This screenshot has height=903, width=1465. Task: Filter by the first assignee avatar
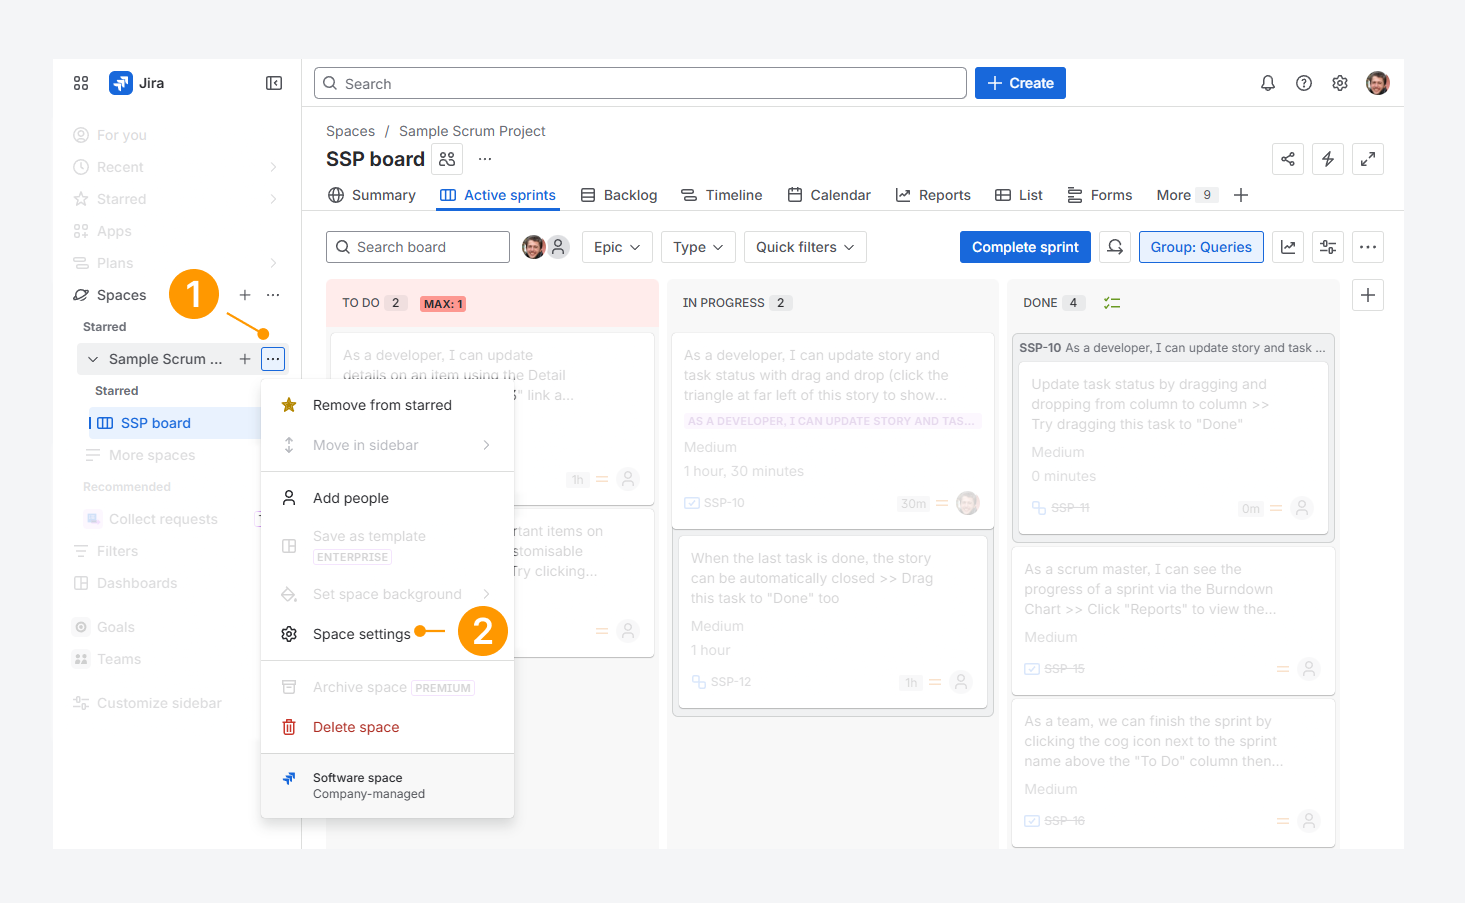534,247
